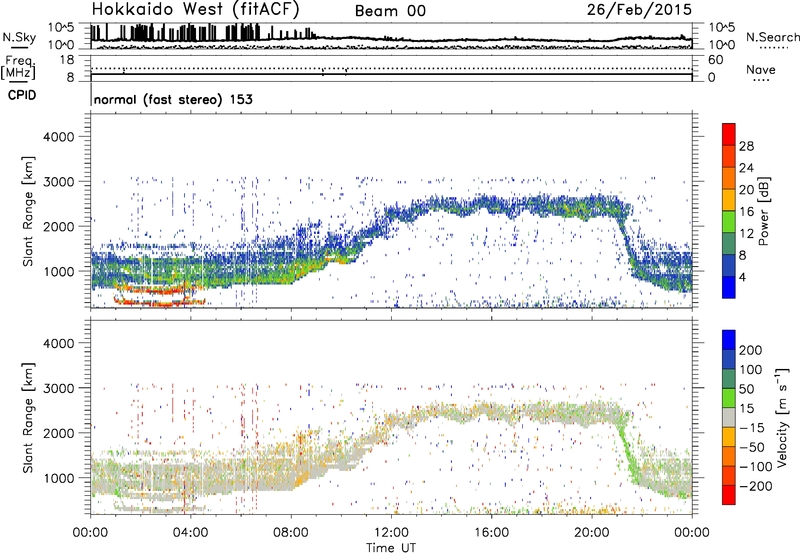The width and height of the screenshot is (800, 554).
Task: Pick the red bottom Velocity segment below -200
Action: (x=729, y=495)
